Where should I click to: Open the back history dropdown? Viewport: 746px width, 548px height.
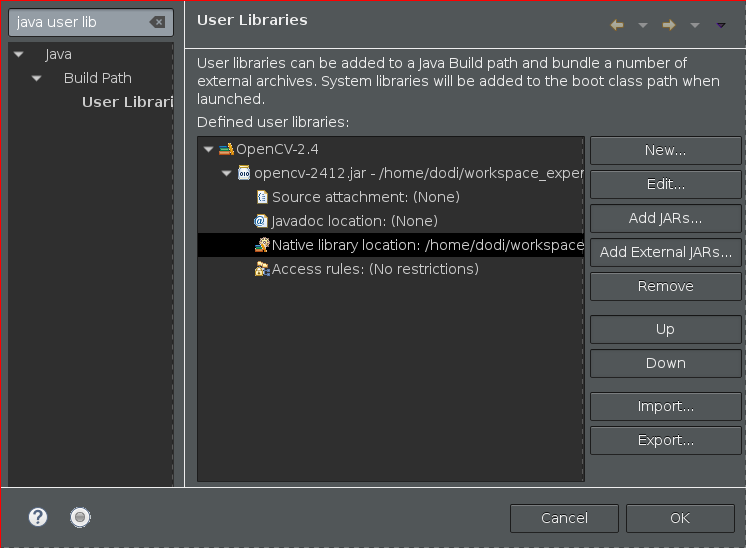pos(643,25)
